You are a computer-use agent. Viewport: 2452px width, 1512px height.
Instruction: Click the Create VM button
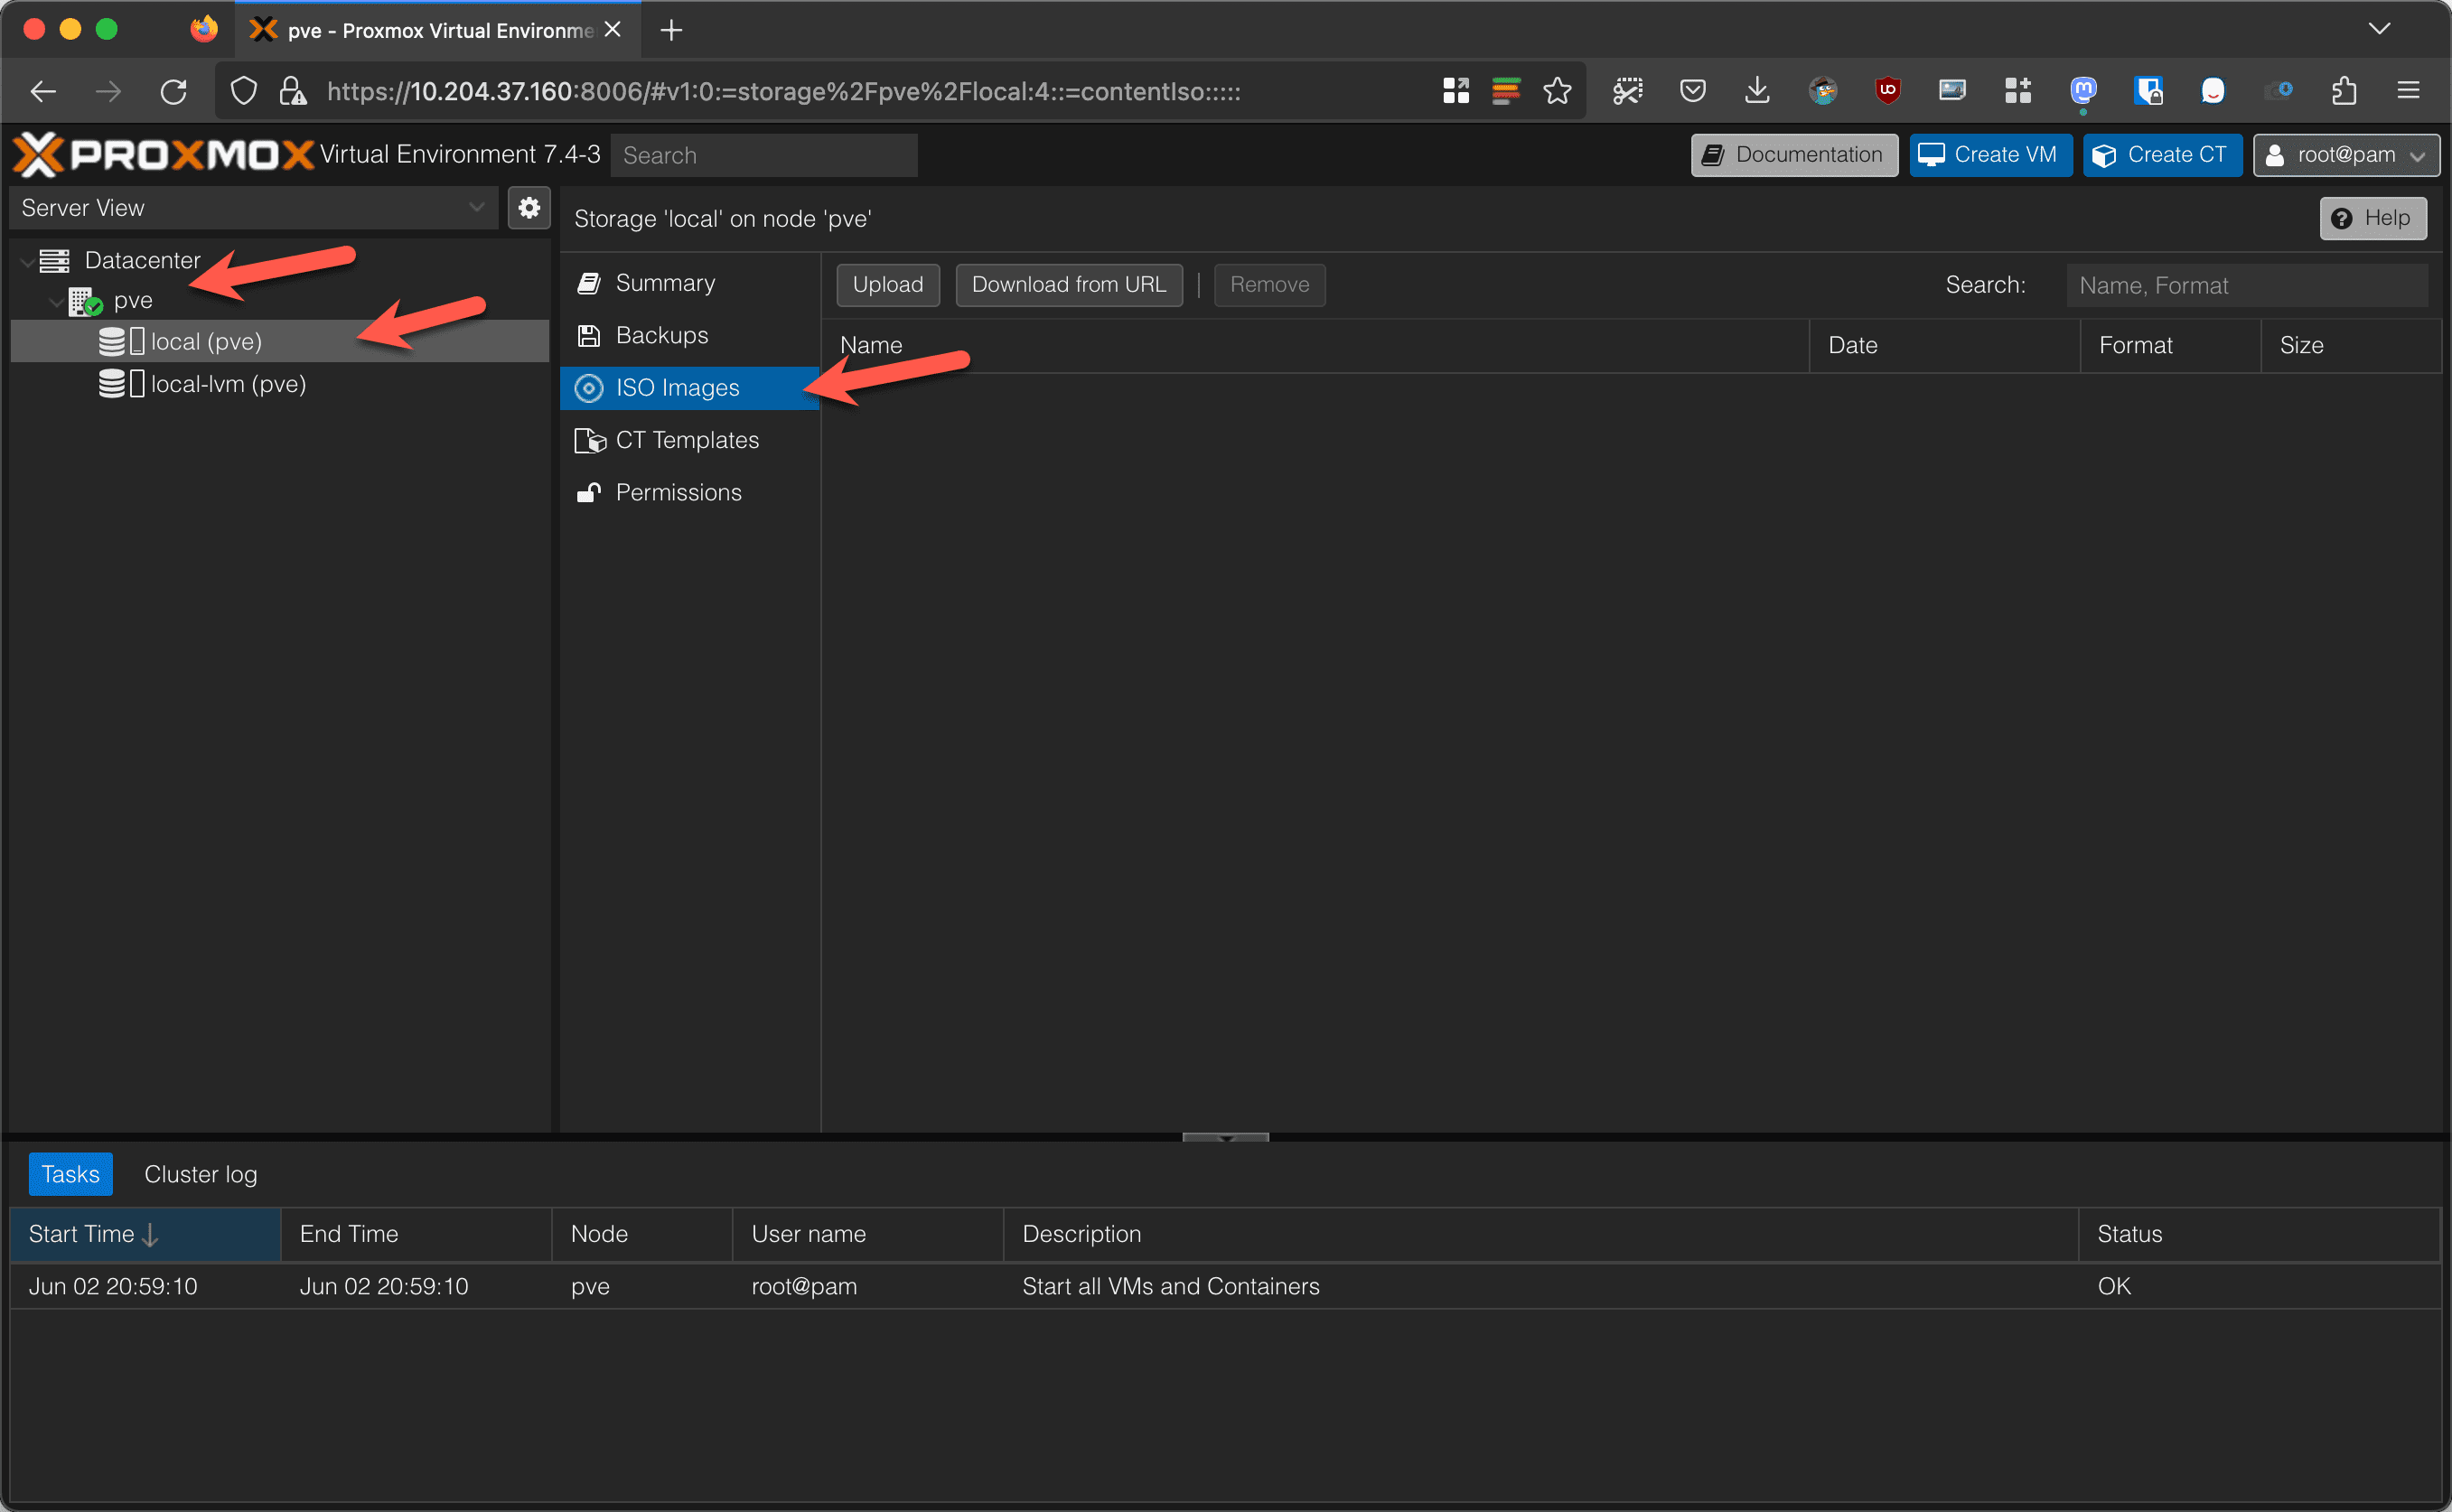pos(1990,155)
